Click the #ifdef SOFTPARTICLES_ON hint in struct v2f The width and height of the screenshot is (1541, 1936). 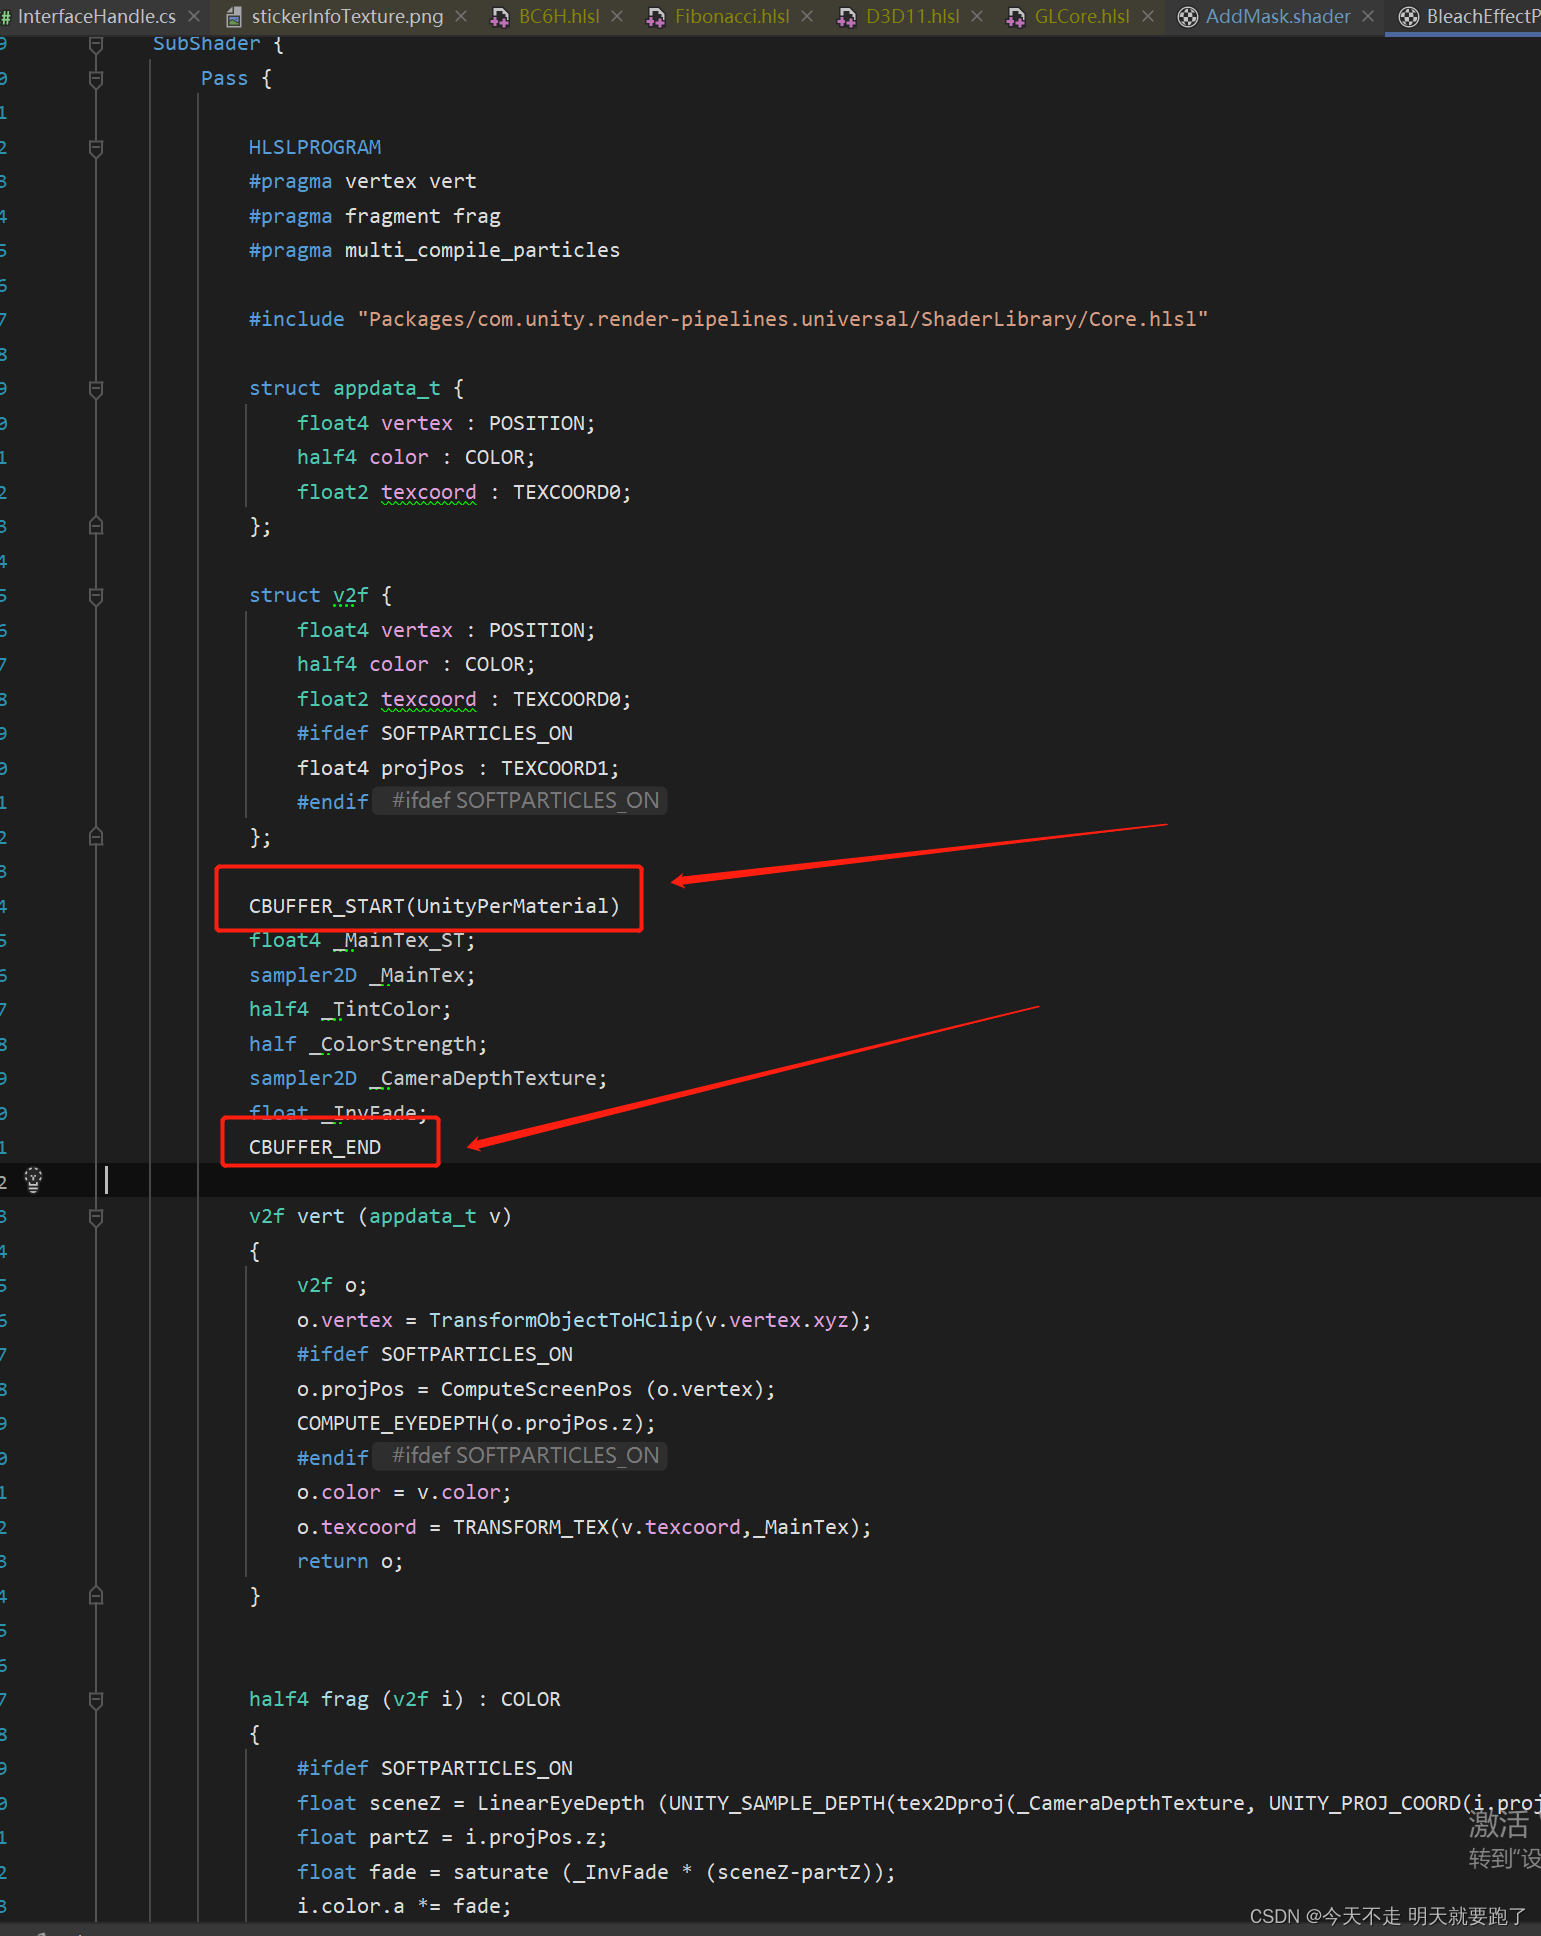click(520, 801)
